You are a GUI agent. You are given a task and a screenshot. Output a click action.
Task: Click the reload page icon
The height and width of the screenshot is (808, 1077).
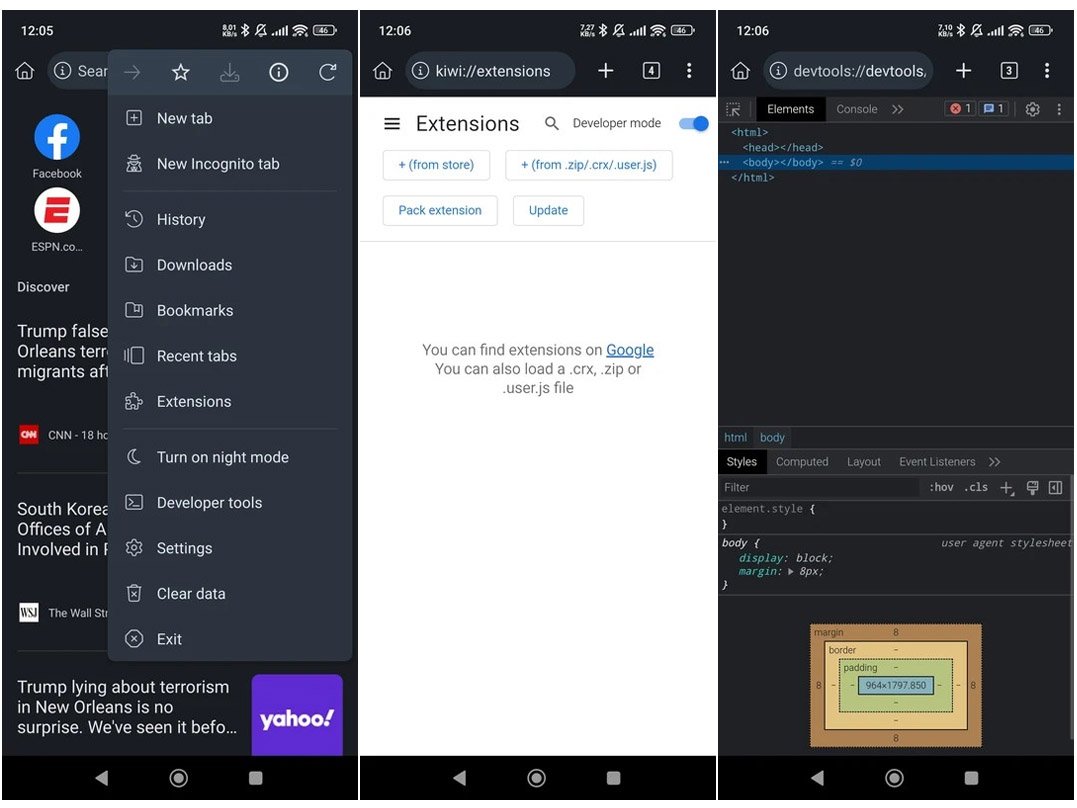(328, 71)
